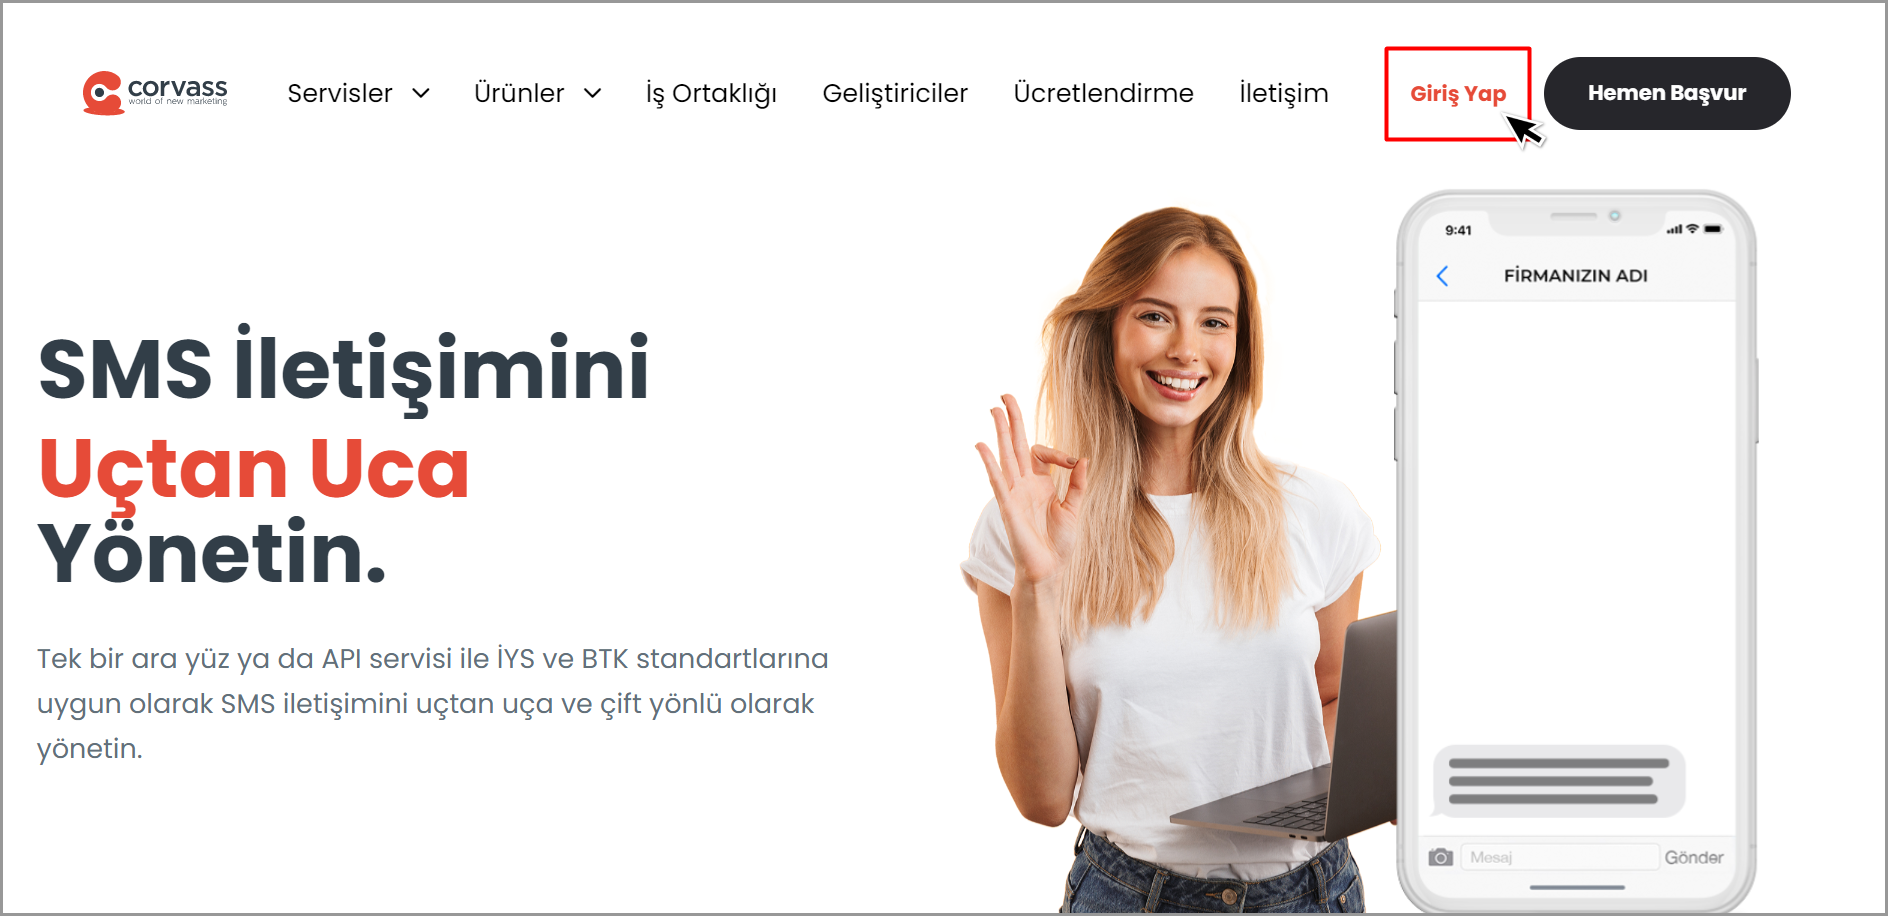
Task: Navigate to İletişim contact page
Action: tap(1284, 94)
